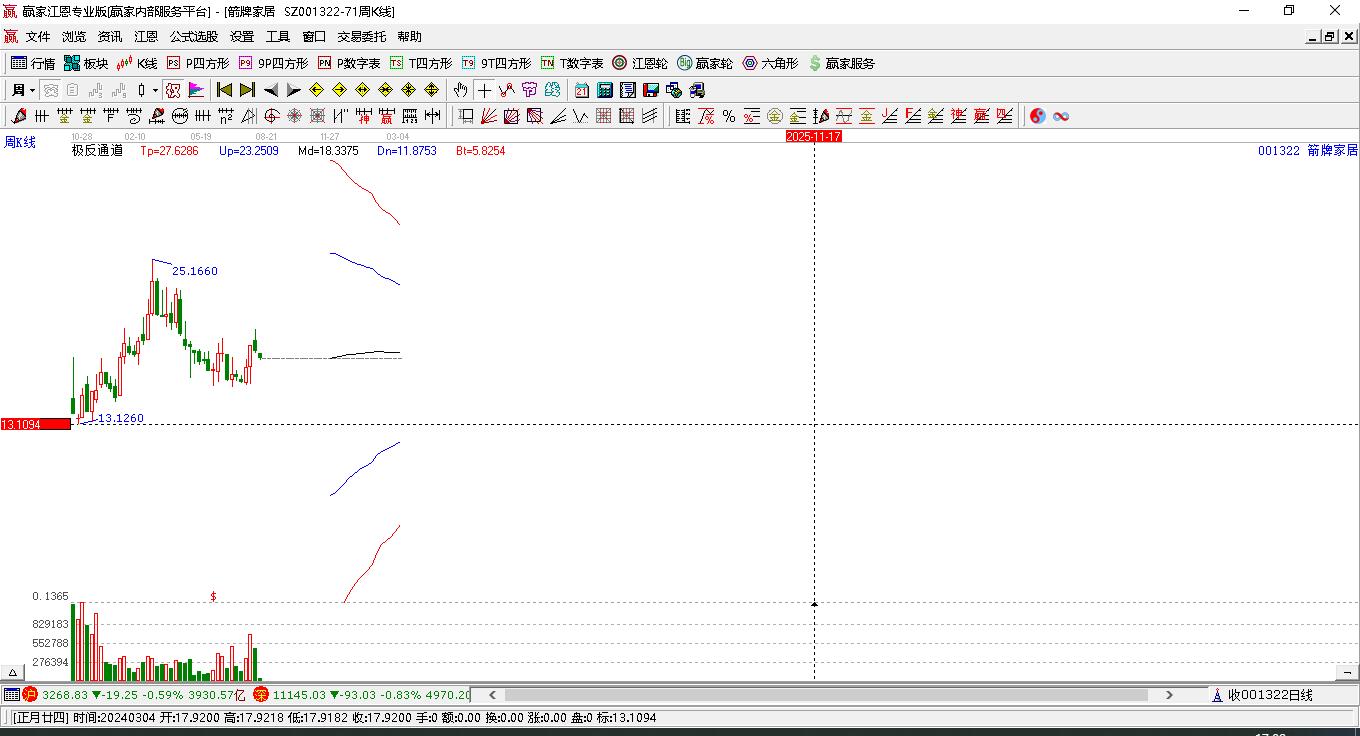Viewport: 1360px width, 736px height.
Task: Open the calculator icon in toolbar
Action: click(x=604, y=90)
